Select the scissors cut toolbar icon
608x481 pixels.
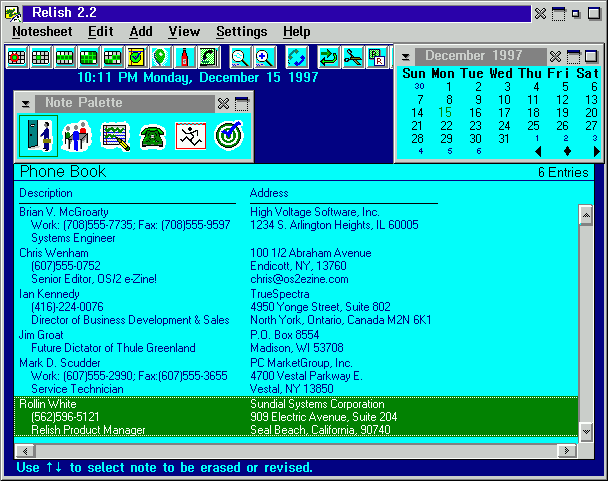pos(353,57)
